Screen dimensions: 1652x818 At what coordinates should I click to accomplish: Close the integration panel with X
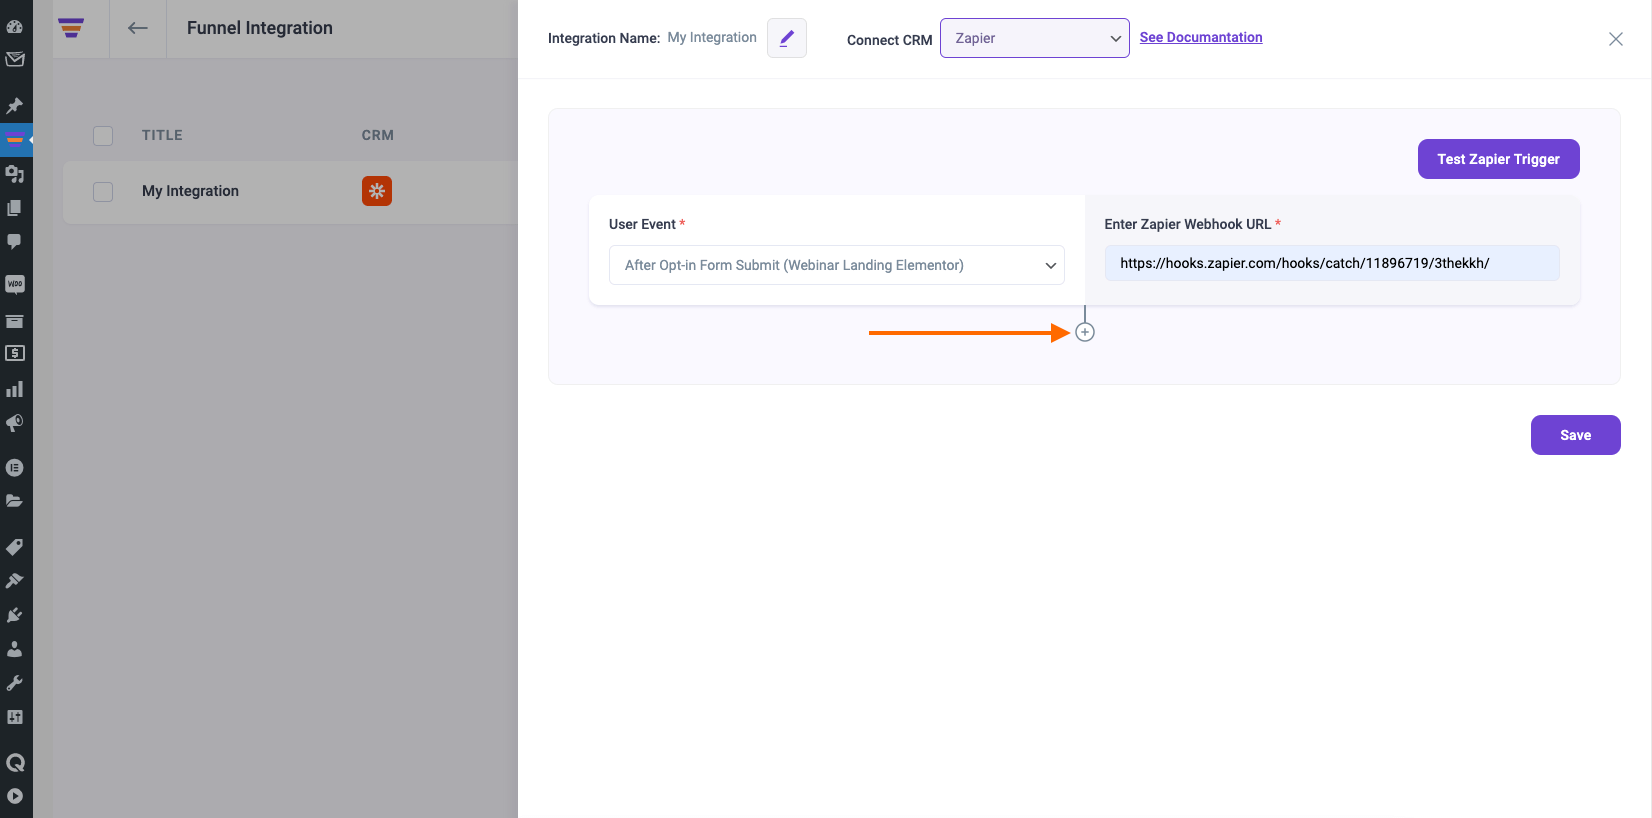pyautogui.click(x=1616, y=39)
